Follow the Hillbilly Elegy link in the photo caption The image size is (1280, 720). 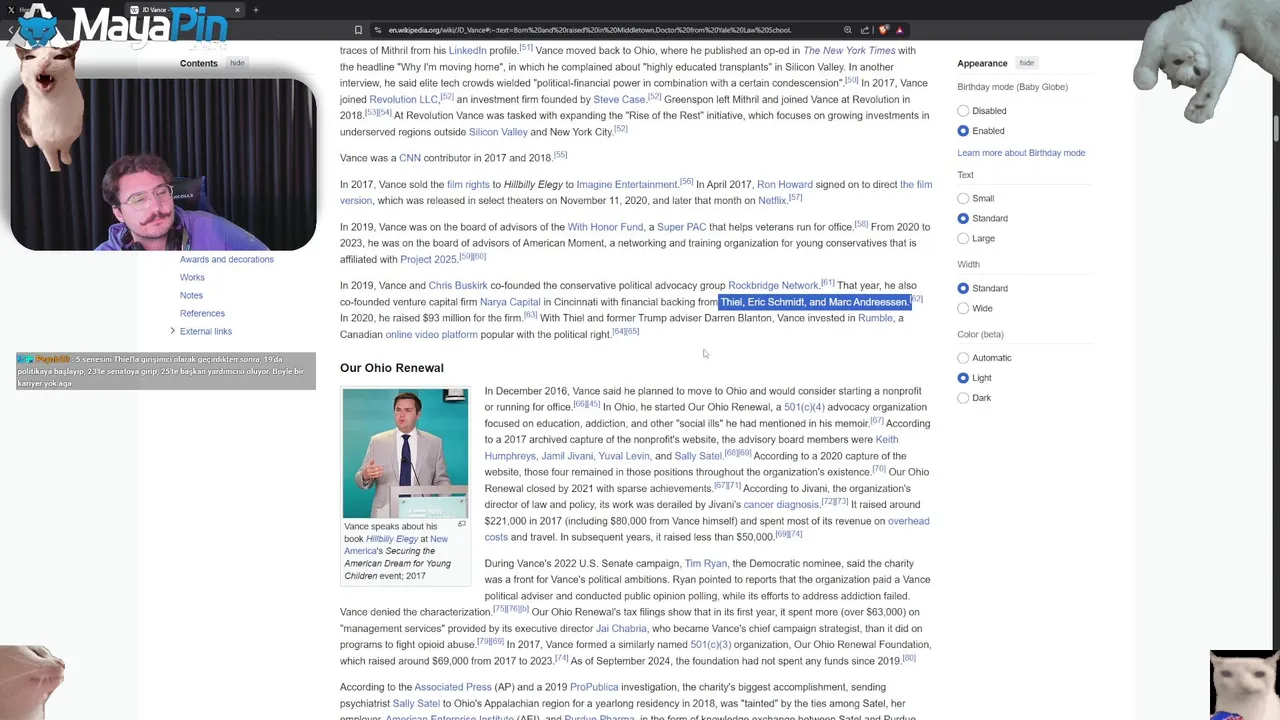pyautogui.click(x=392, y=539)
